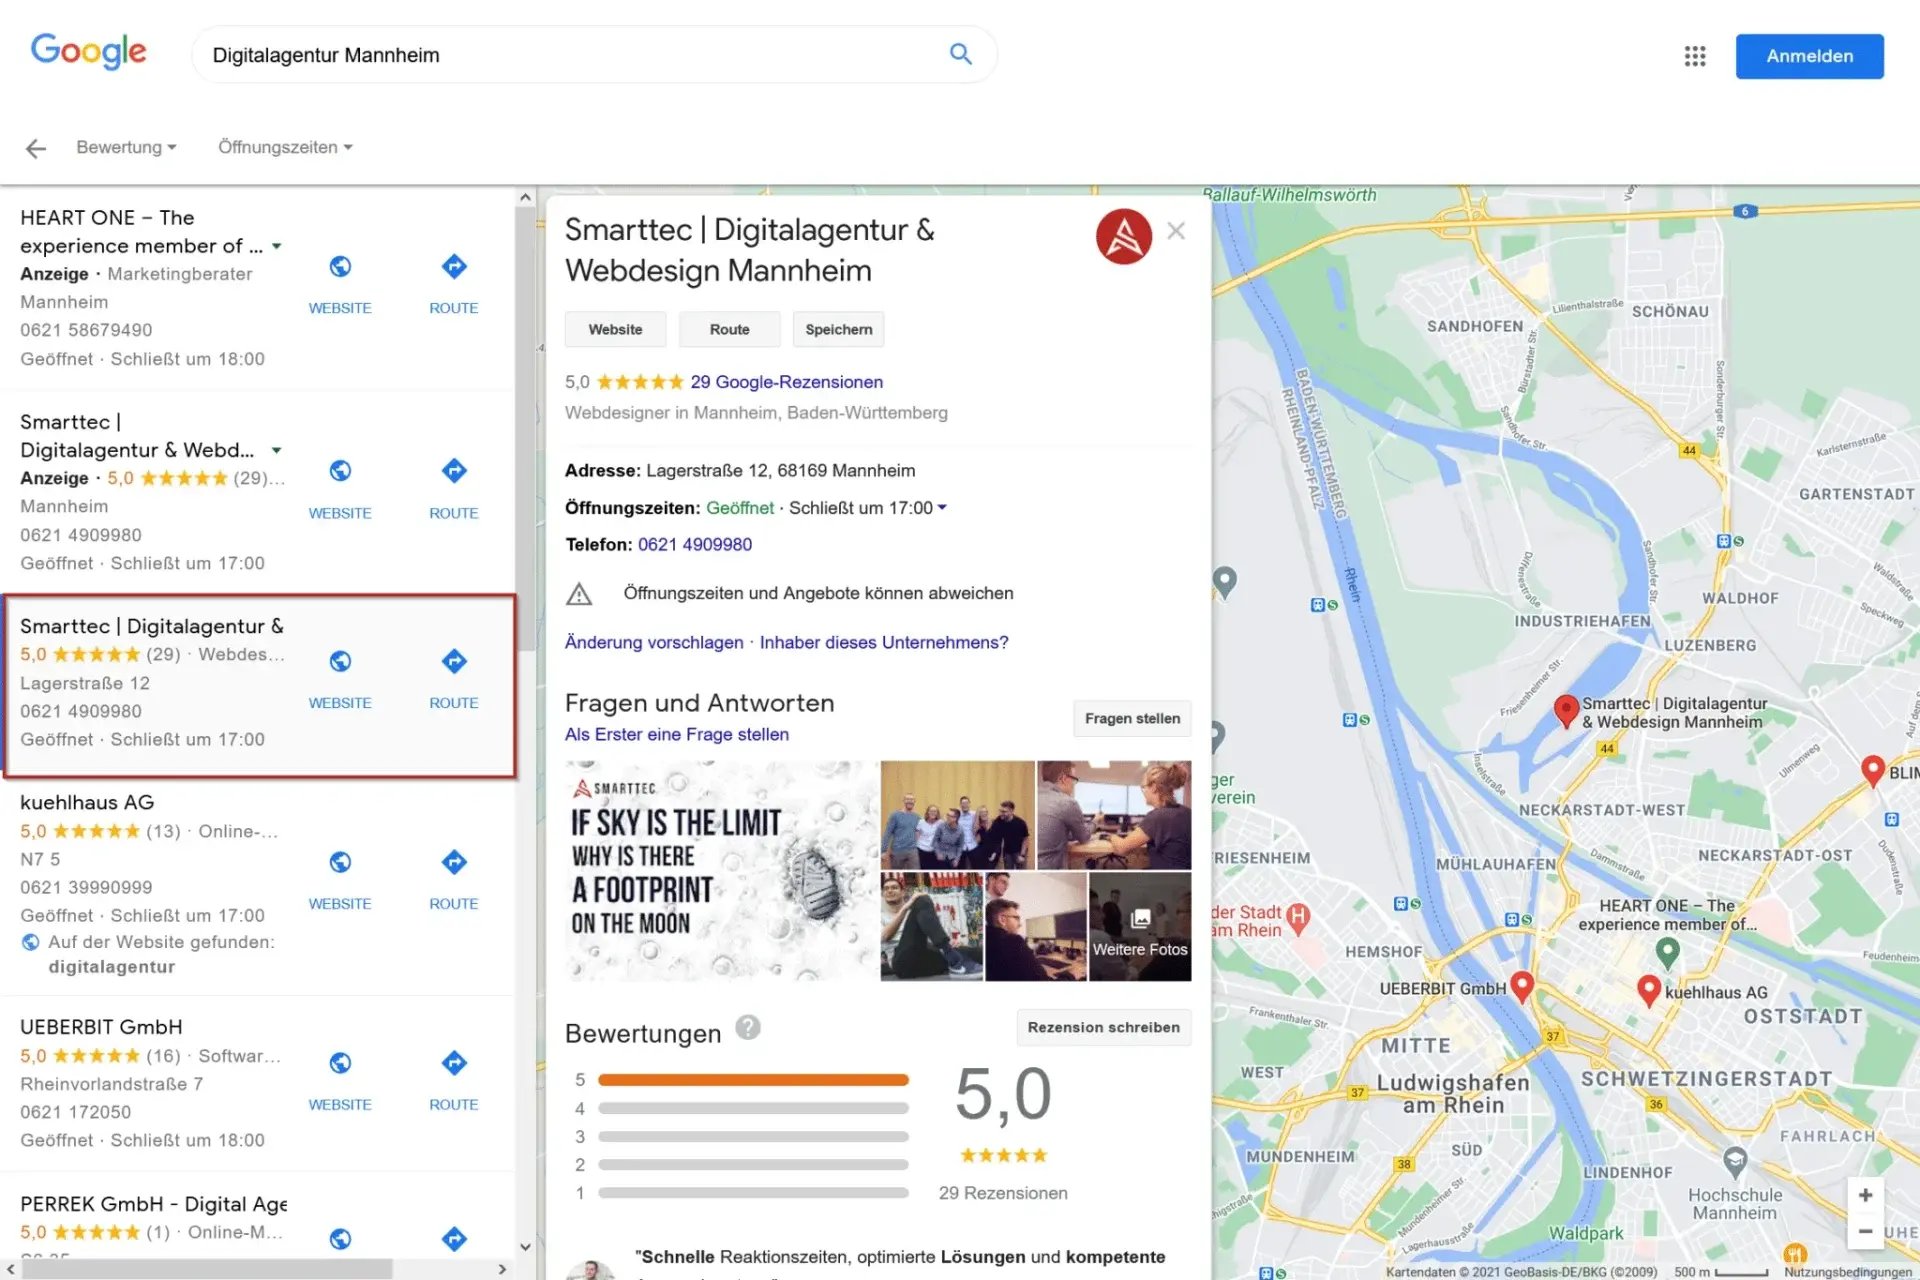Click the Anmelden button
The width and height of the screenshot is (1920, 1280).
pos(1809,56)
